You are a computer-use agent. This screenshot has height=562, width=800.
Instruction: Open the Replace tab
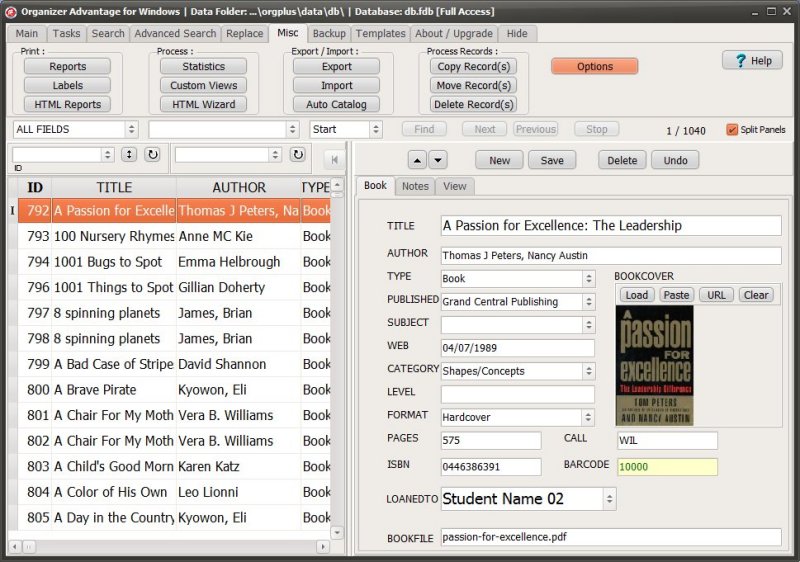[245, 34]
